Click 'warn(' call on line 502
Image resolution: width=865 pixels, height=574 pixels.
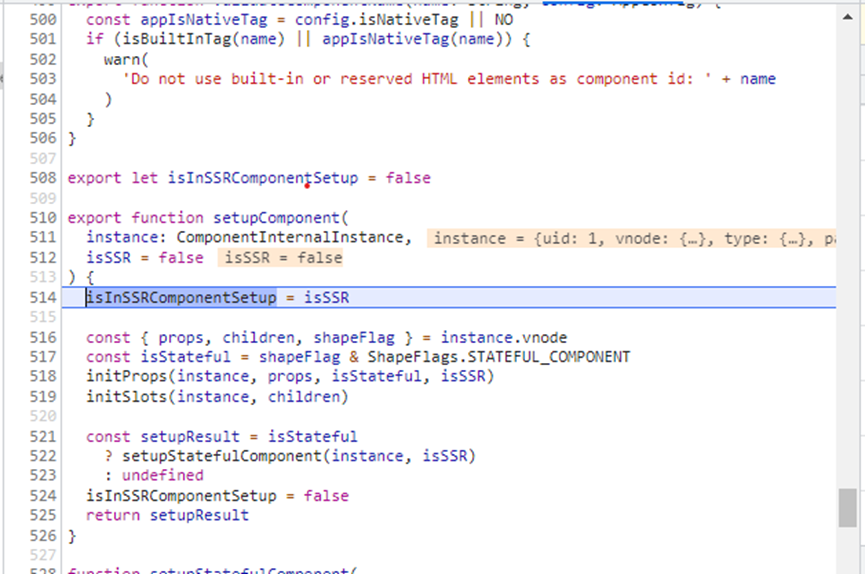(x=126, y=60)
